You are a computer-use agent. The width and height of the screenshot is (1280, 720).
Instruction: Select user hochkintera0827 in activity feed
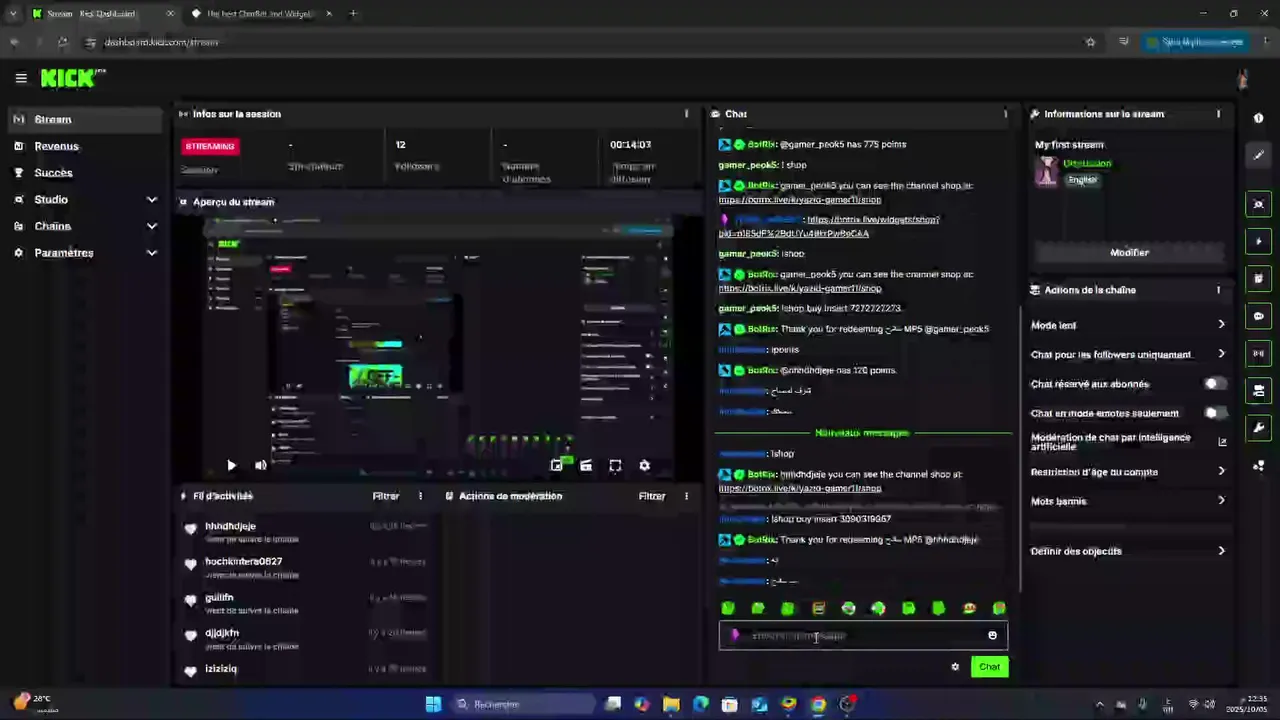pyautogui.click(x=244, y=562)
